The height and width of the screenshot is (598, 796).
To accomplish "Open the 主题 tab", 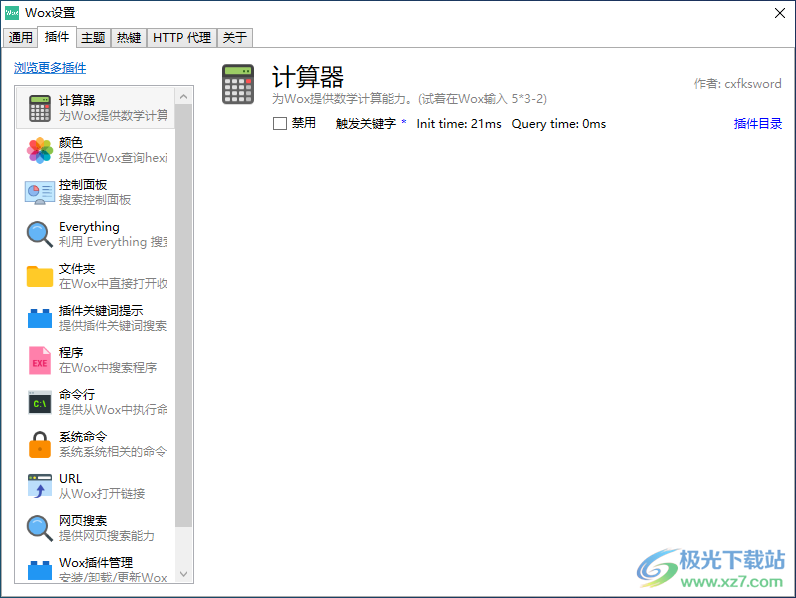I will coord(93,38).
